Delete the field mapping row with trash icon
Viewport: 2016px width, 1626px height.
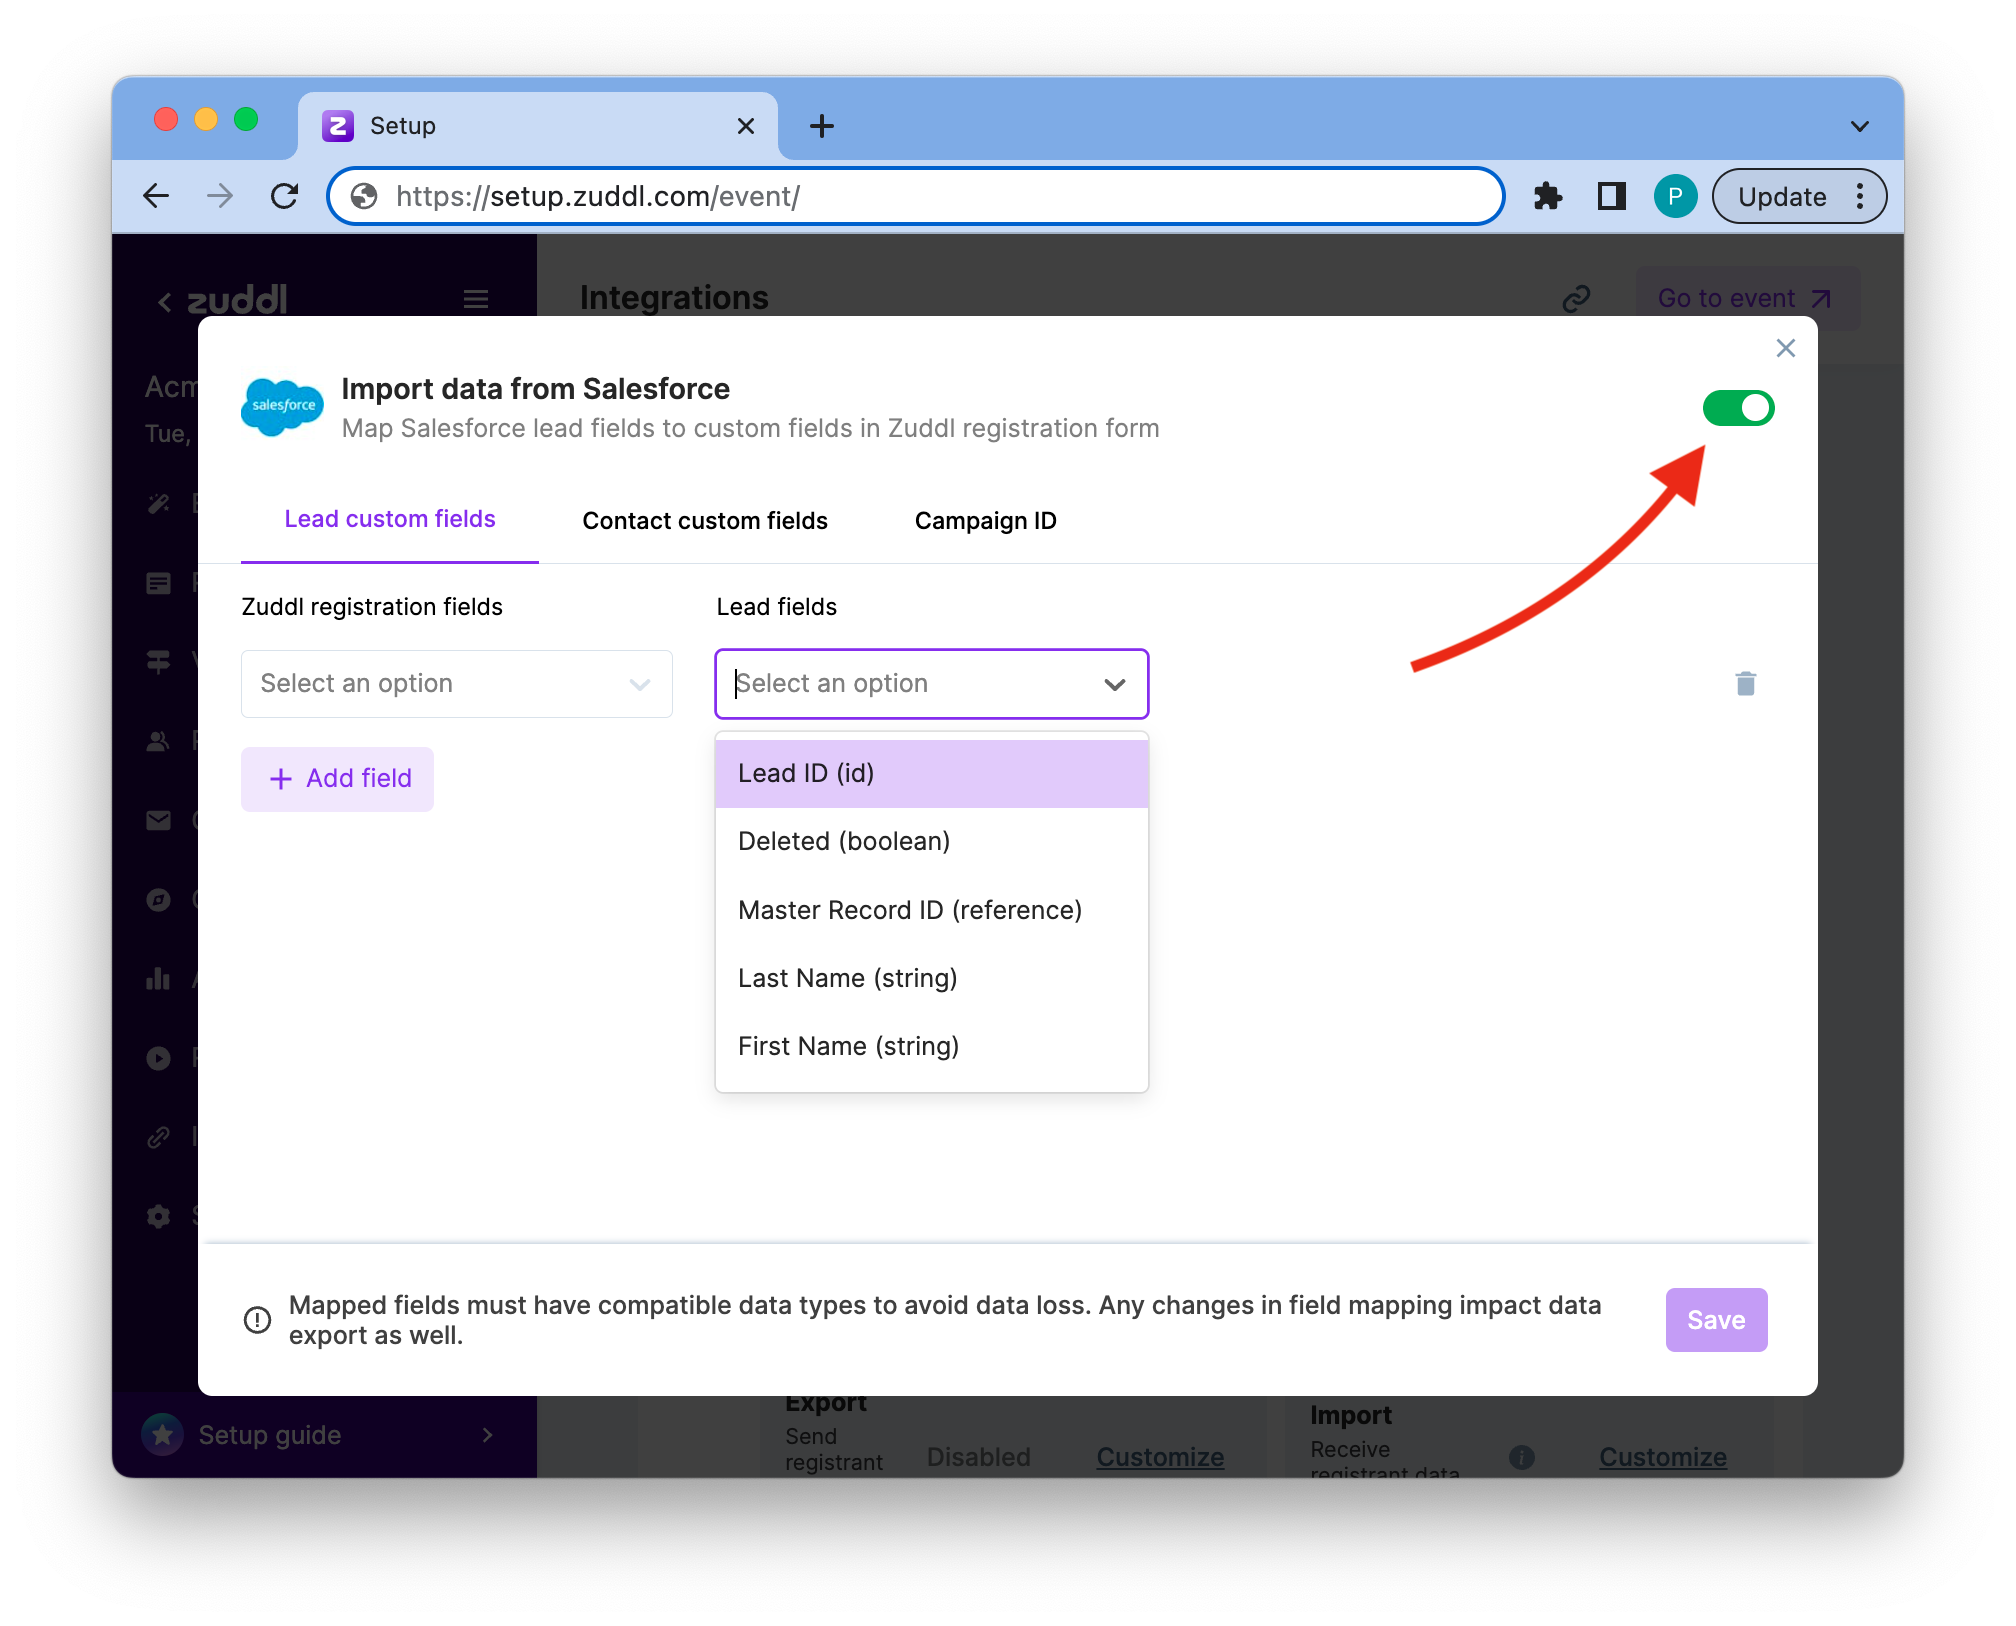click(1745, 684)
